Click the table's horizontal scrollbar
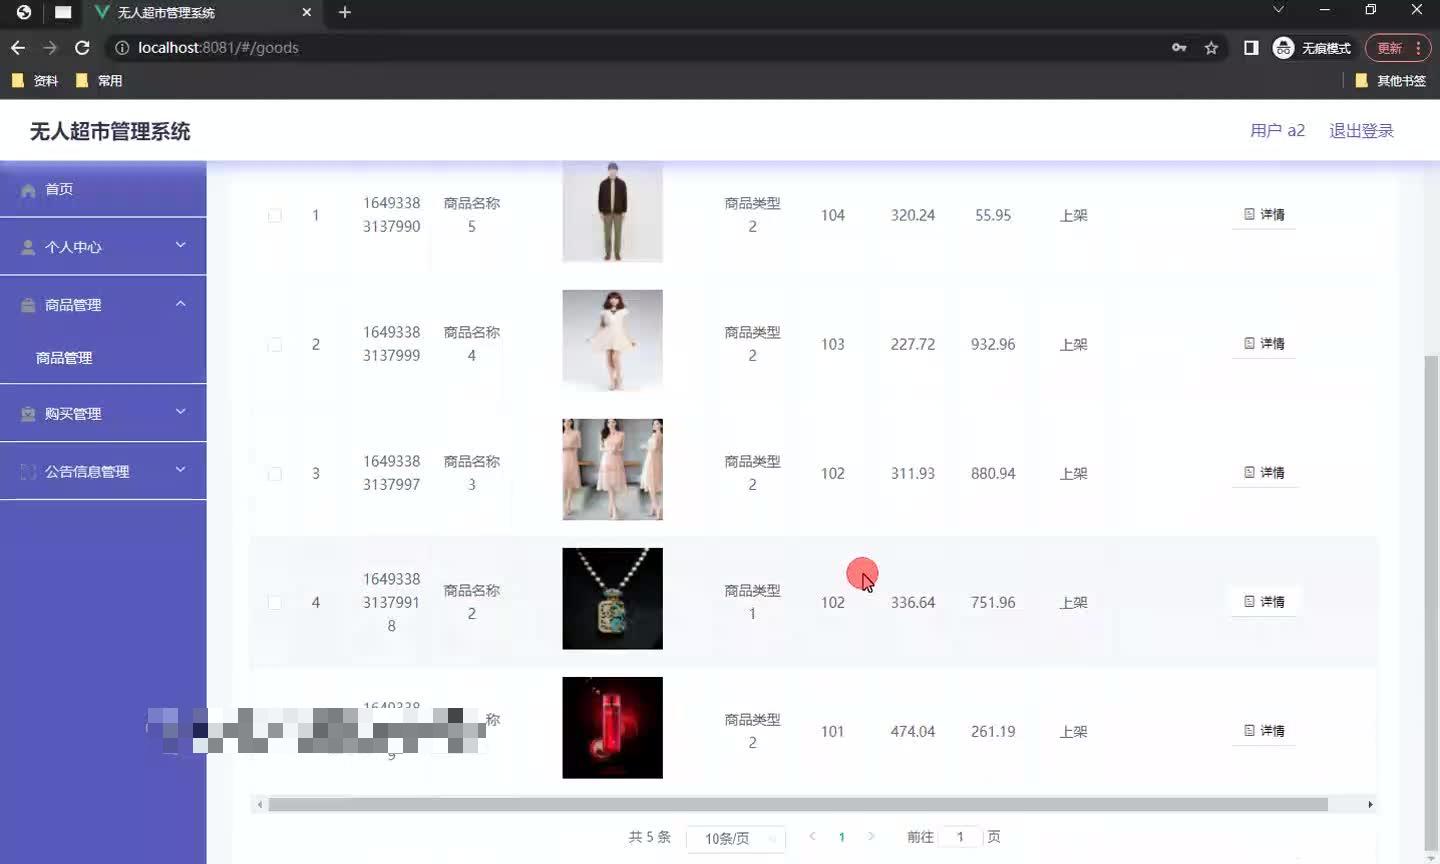This screenshot has height=864, width=1440. click(x=798, y=804)
